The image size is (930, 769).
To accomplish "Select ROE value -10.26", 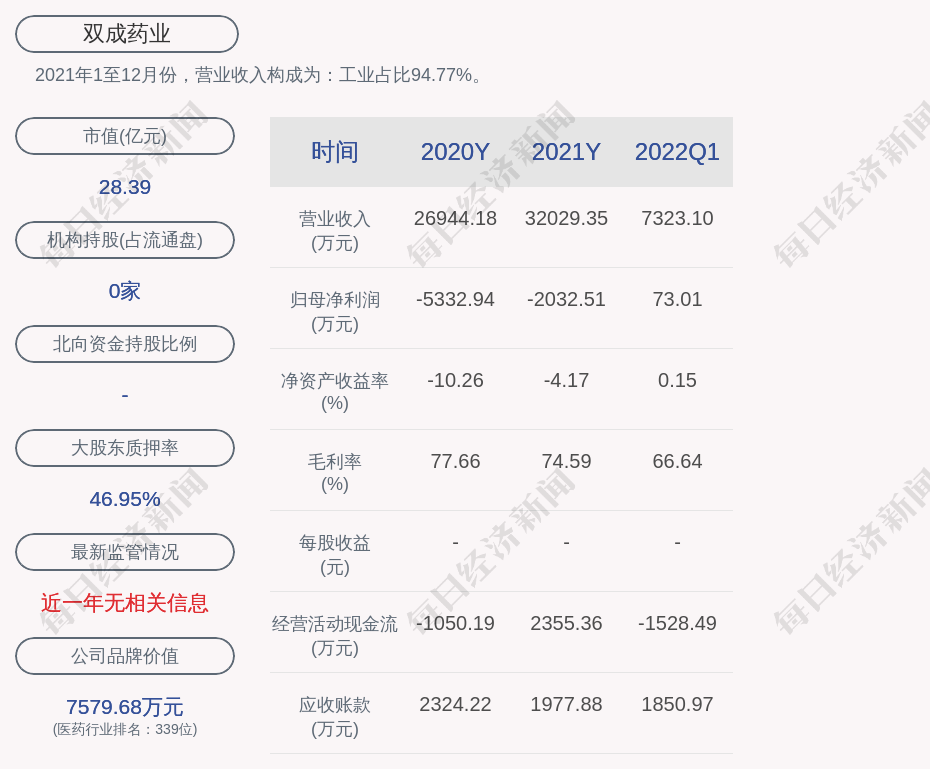I will point(455,380).
